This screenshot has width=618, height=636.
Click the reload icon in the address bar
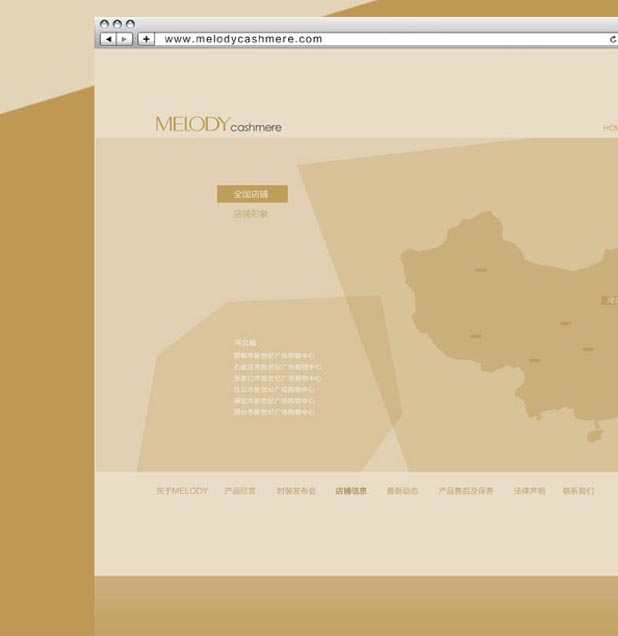(x=613, y=39)
